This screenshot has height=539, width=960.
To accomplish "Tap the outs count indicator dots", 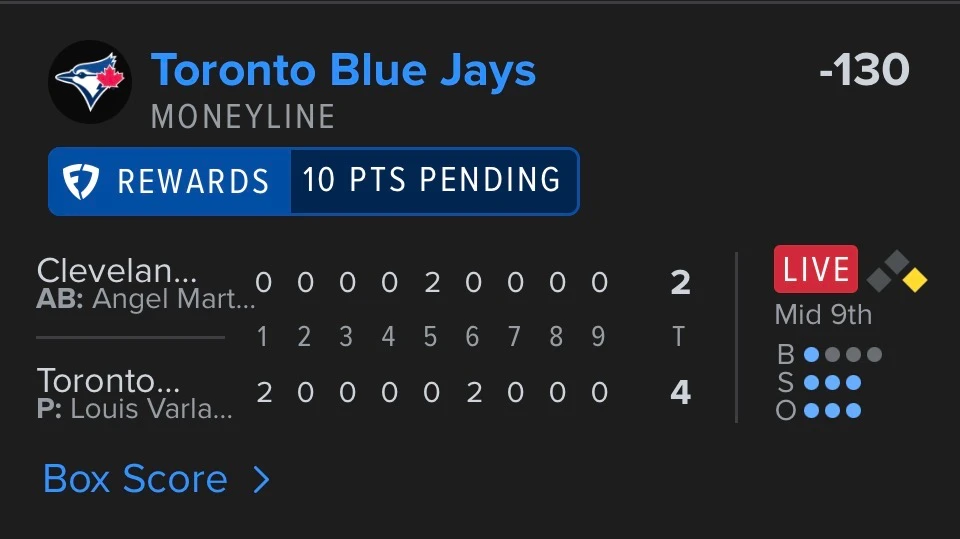I will point(833,410).
